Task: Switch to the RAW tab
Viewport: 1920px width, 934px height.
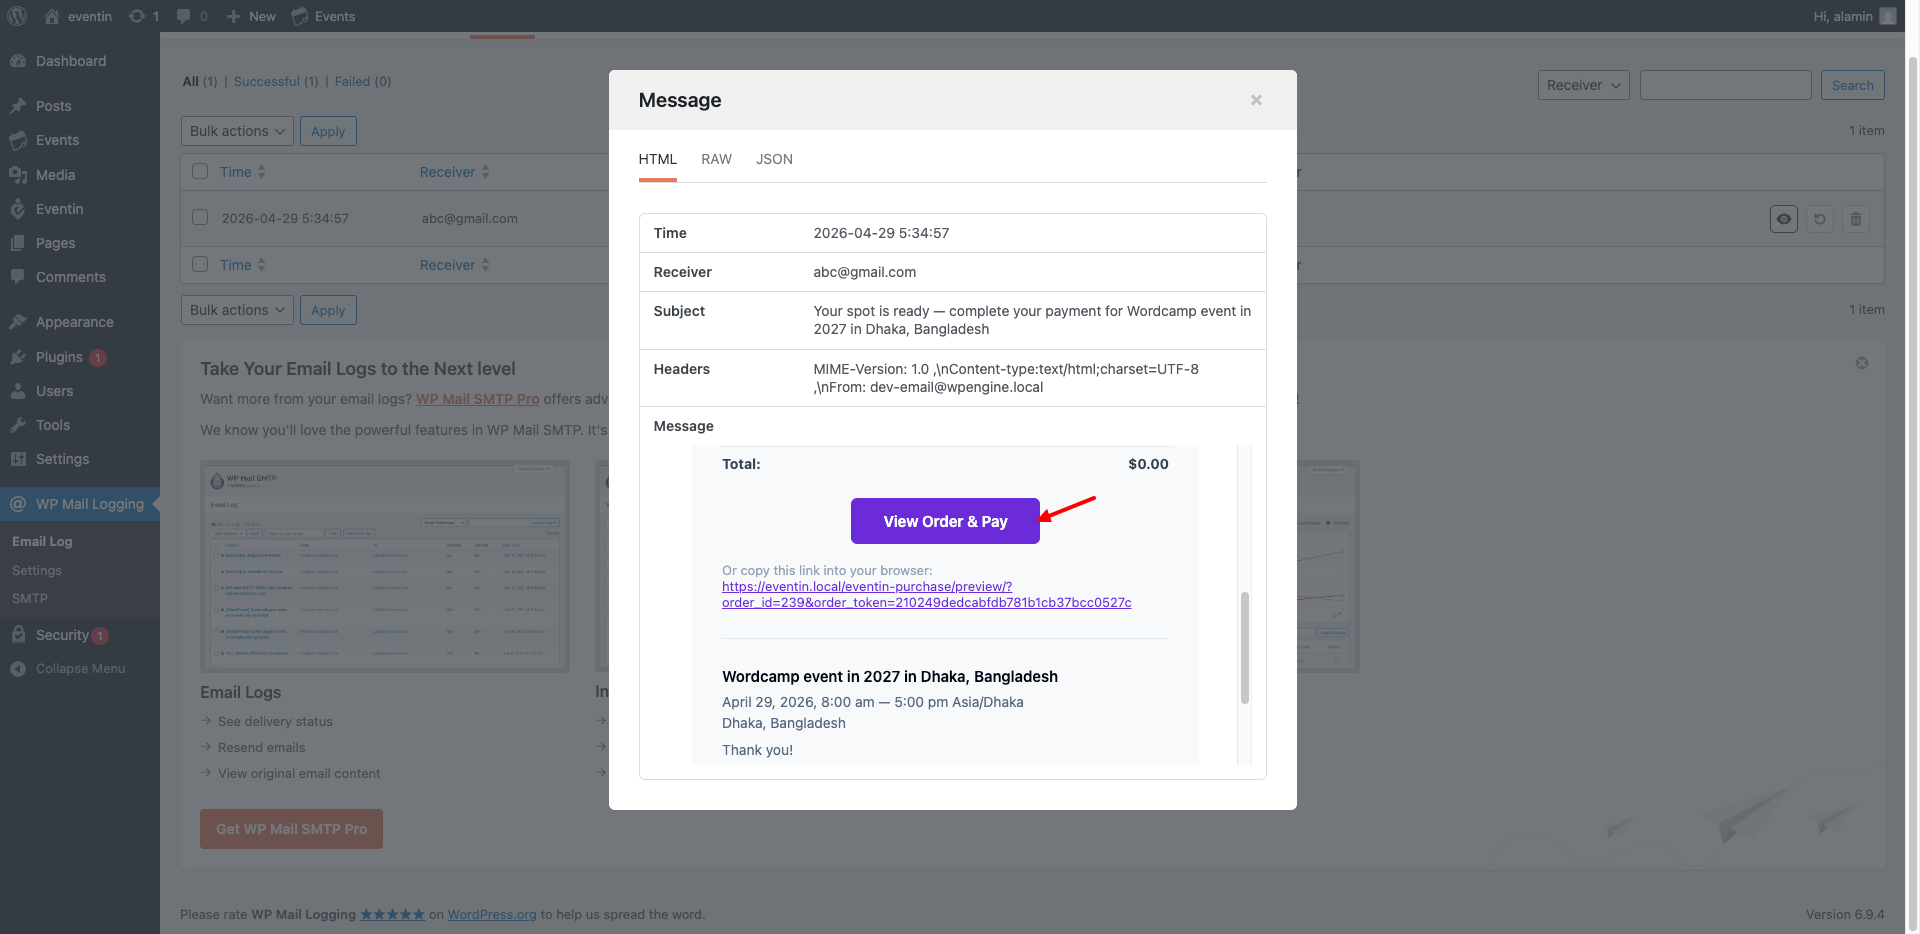Action: 716,159
